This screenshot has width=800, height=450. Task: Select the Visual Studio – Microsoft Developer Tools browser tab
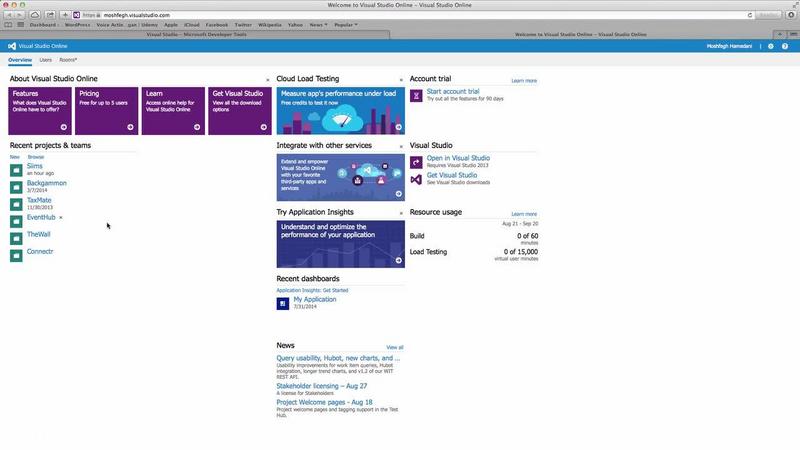click(196, 34)
